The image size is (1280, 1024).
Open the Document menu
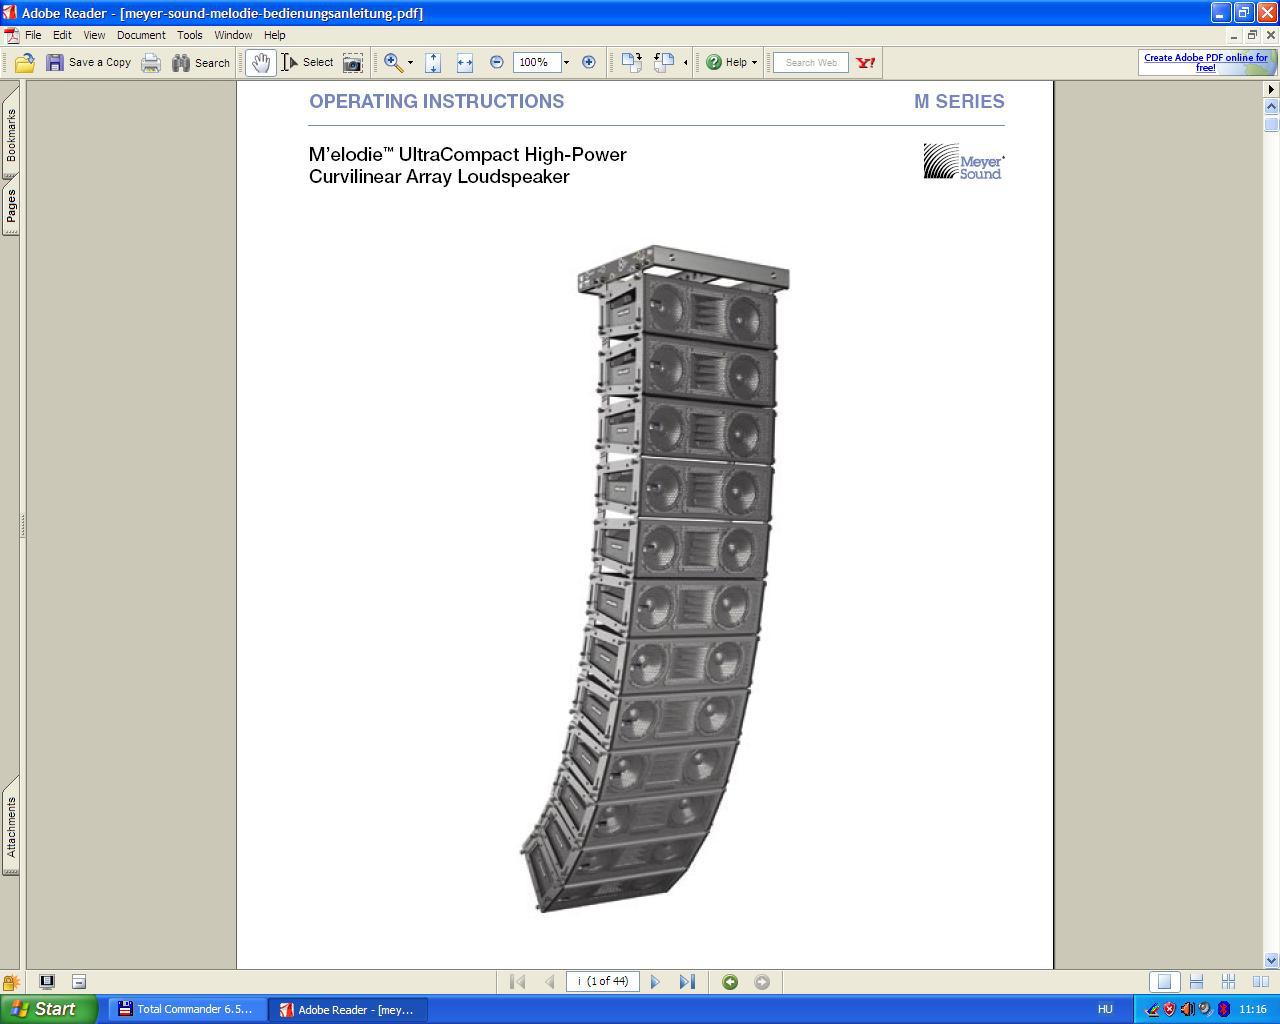[x=141, y=35]
